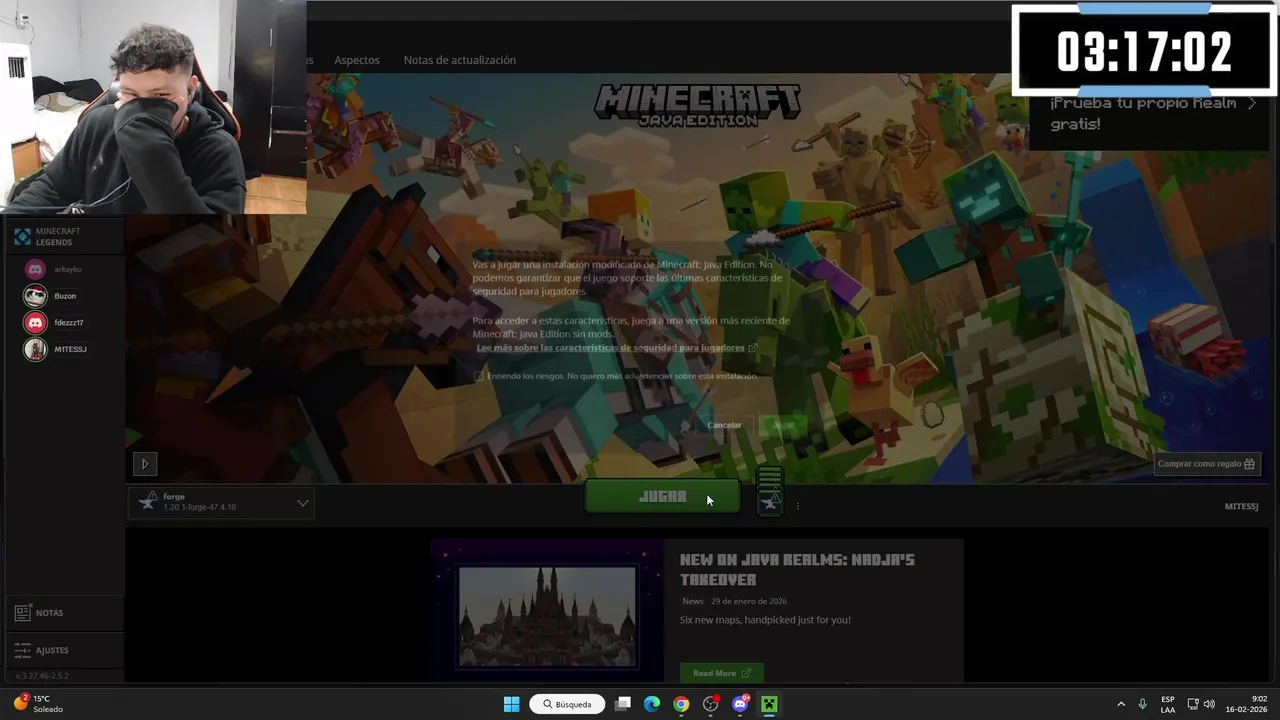Click the green JUGAR button
The height and width of the screenshot is (720, 1280).
click(x=663, y=497)
